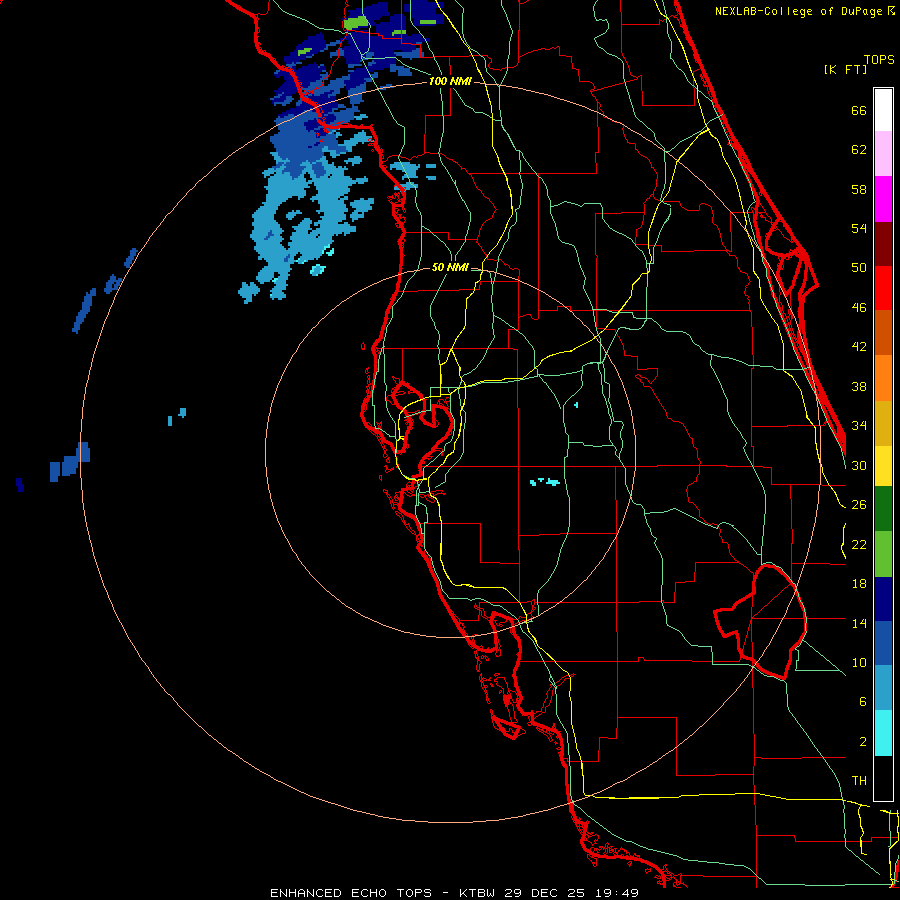Screen dimensions: 900x900
Task: Click the dark green legend color swatch
Action: click(x=883, y=509)
